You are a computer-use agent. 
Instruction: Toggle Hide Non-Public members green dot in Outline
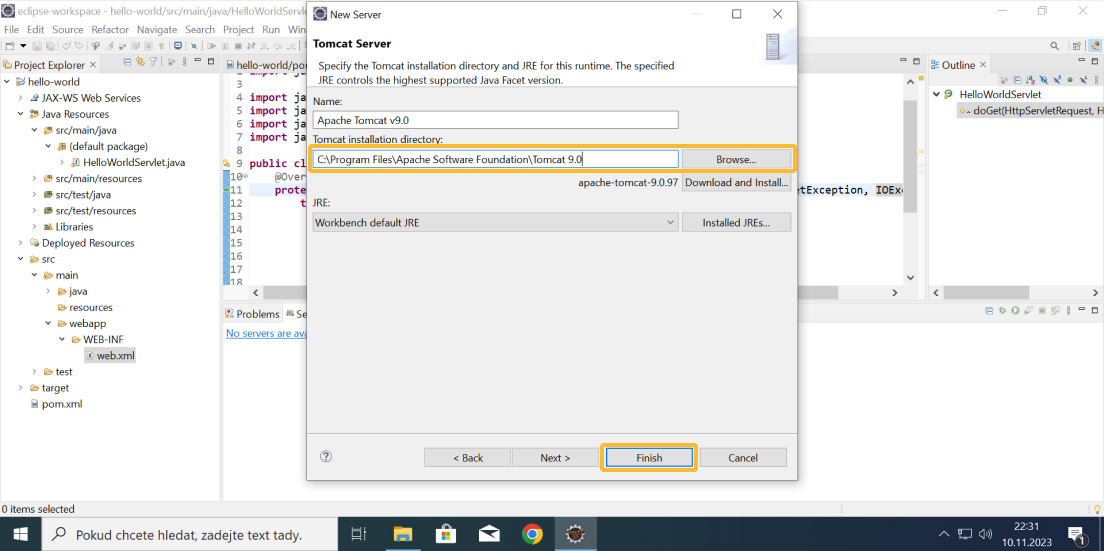pyautogui.click(x=1070, y=80)
